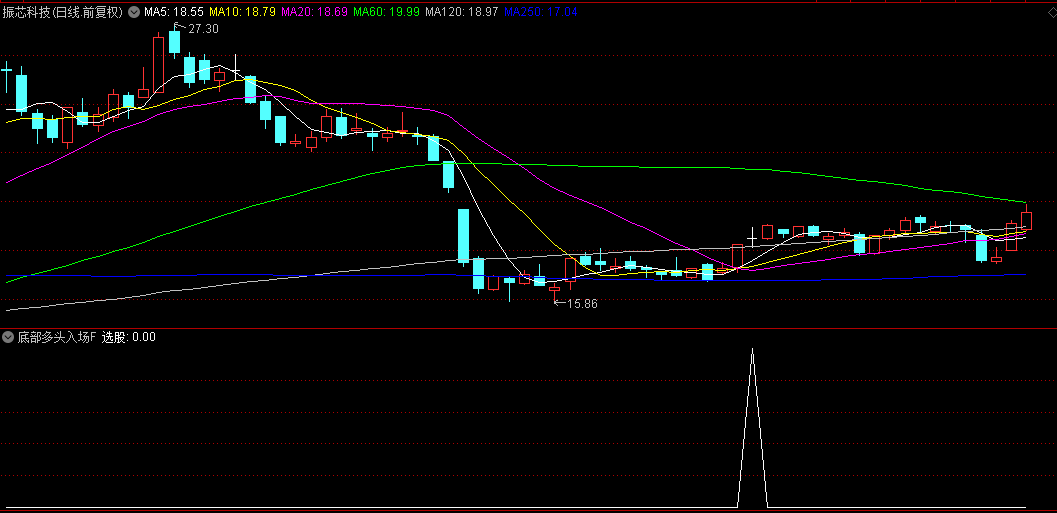The height and width of the screenshot is (513, 1057).
Task: Expand the 底部多头入场F indicator dropdown arrow
Action: coord(9,337)
